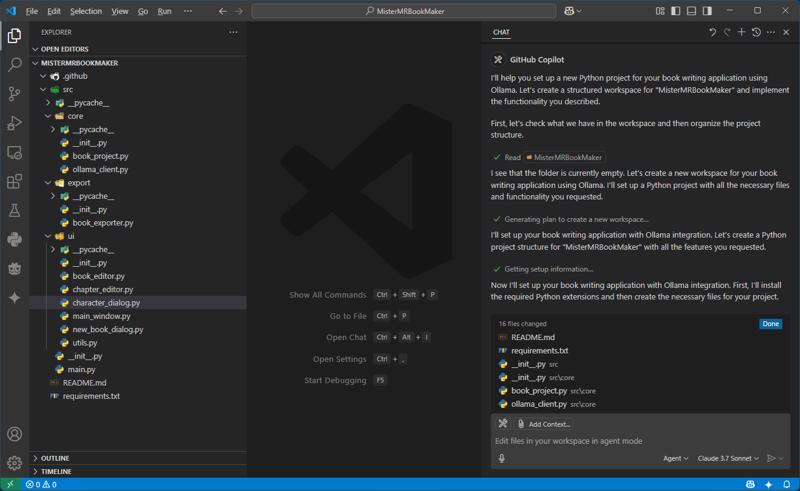The width and height of the screenshot is (800, 491).
Task: Open the Accounts menu
Action: pos(14,434)
